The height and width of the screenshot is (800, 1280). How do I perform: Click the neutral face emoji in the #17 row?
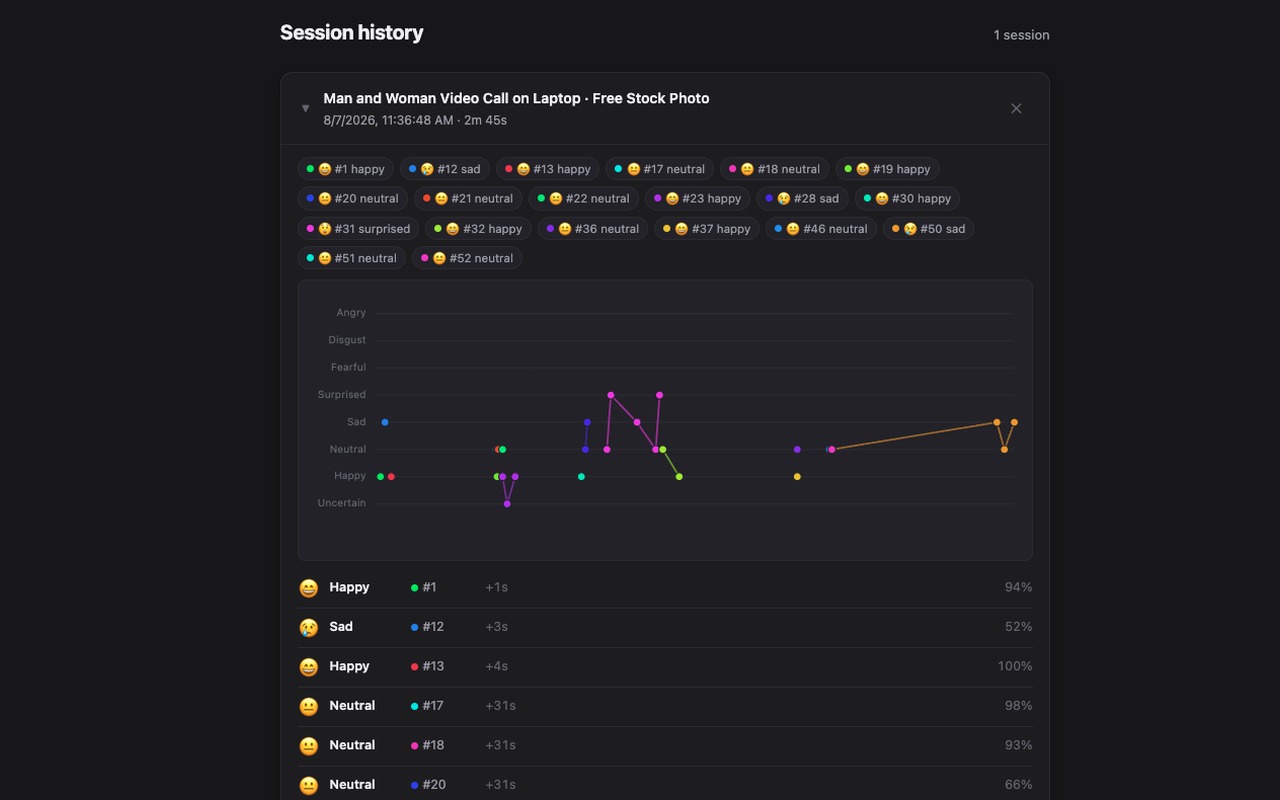[309, 706]
